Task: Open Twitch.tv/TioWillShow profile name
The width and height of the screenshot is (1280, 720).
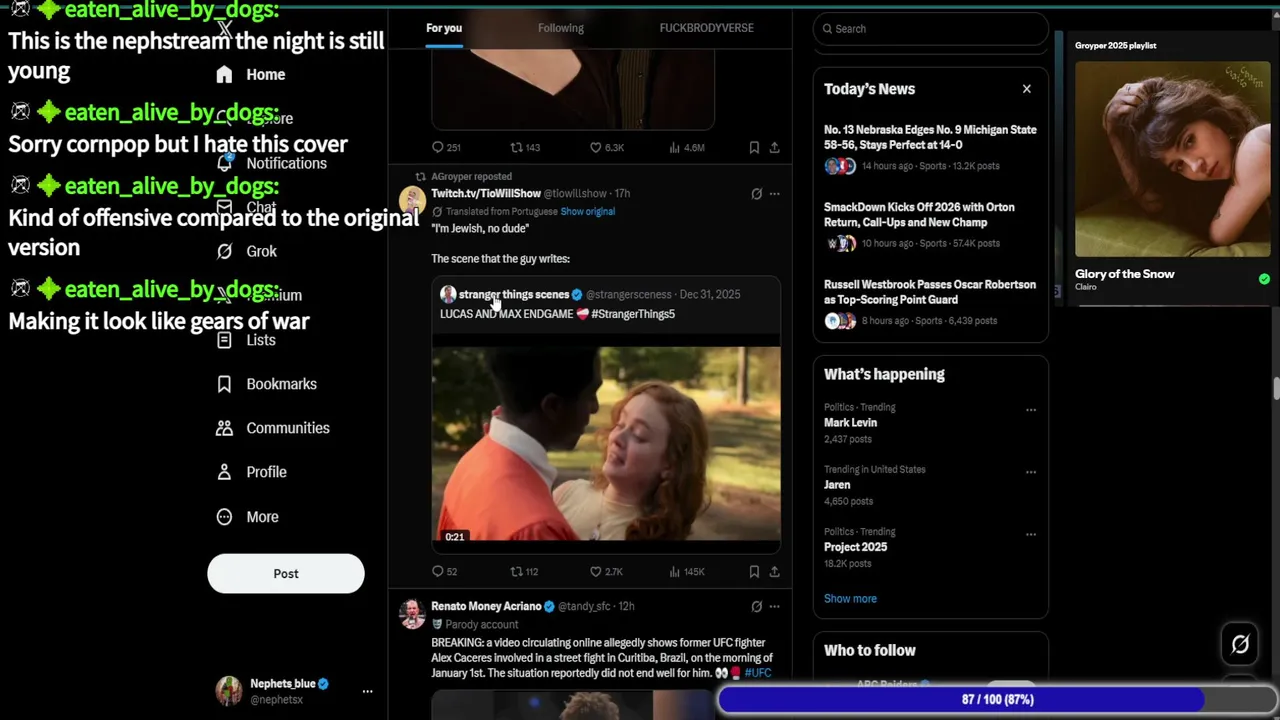Action: [486, 193]
